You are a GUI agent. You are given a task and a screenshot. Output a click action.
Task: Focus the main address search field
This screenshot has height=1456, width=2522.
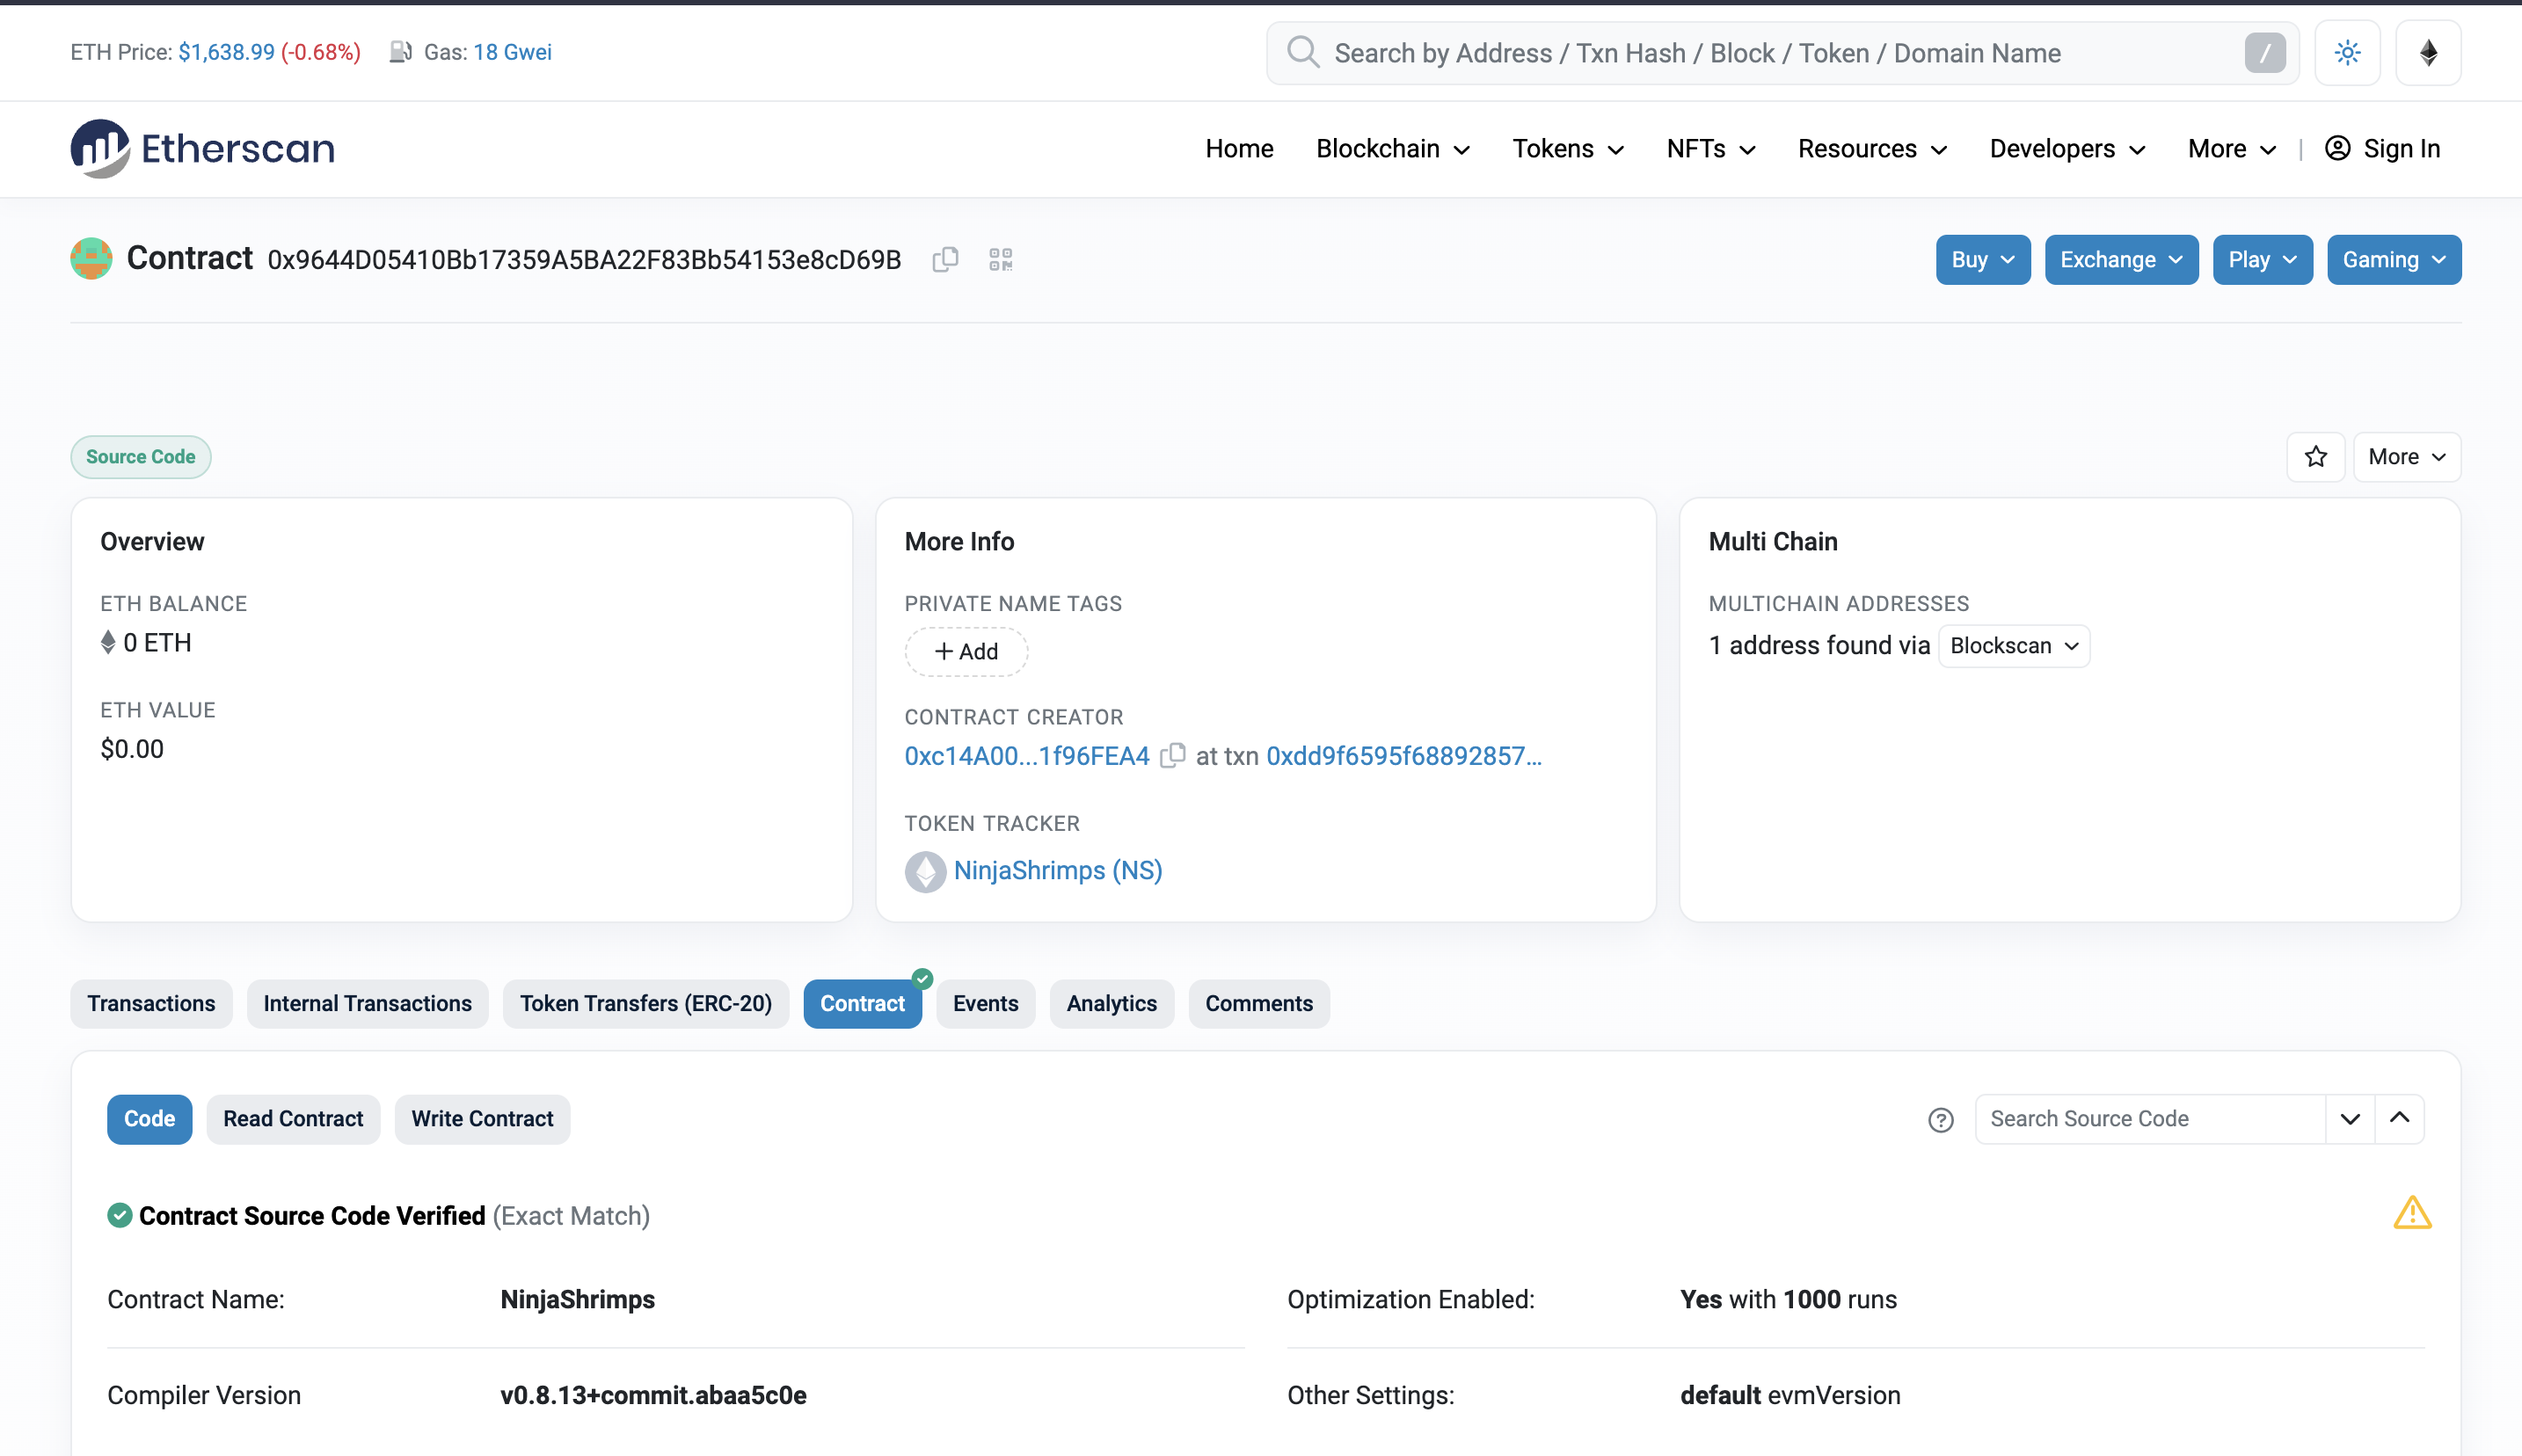coord(1782,53)
